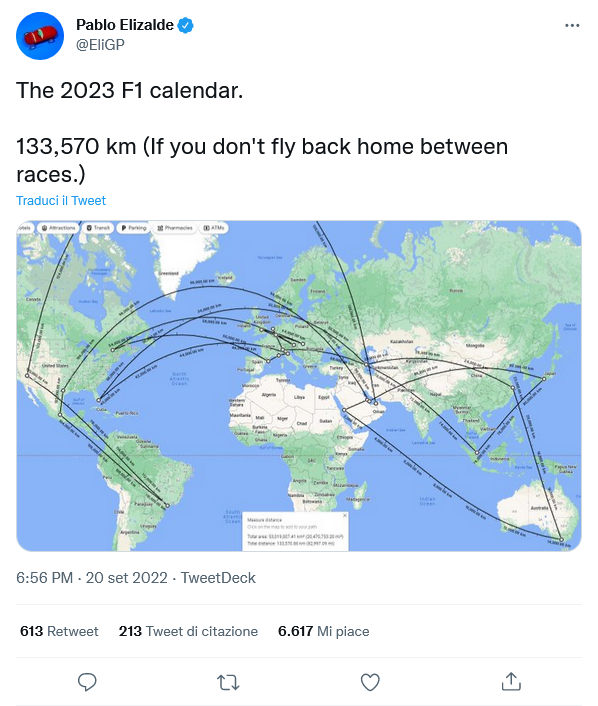Open the Pablo Elizalde display name

click(125, 25)
